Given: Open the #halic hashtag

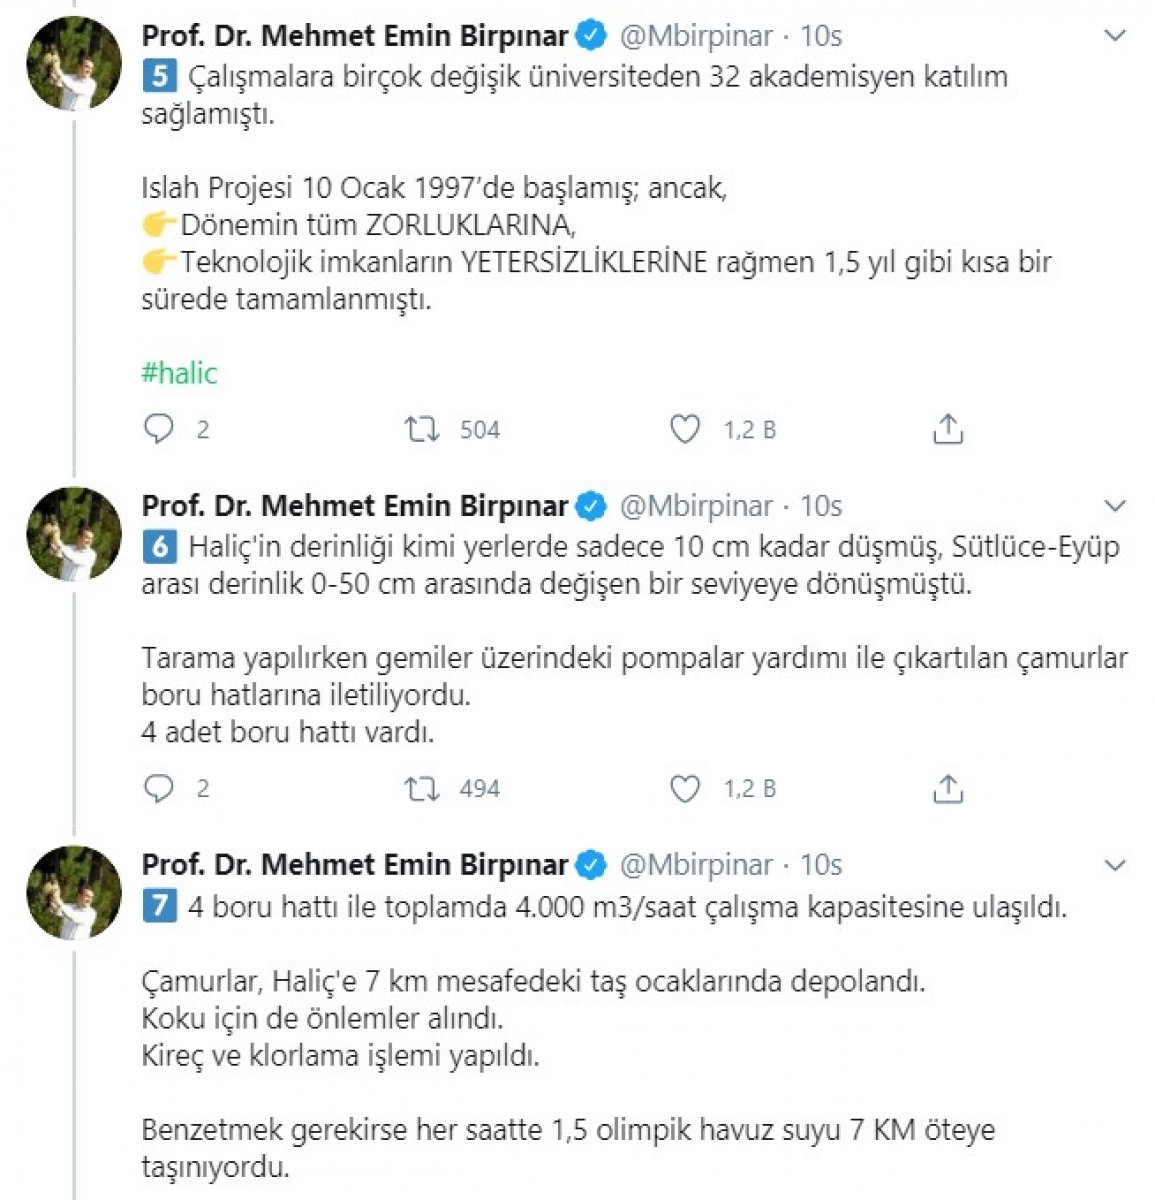Looking at the screenshot, I should [180, 373].
